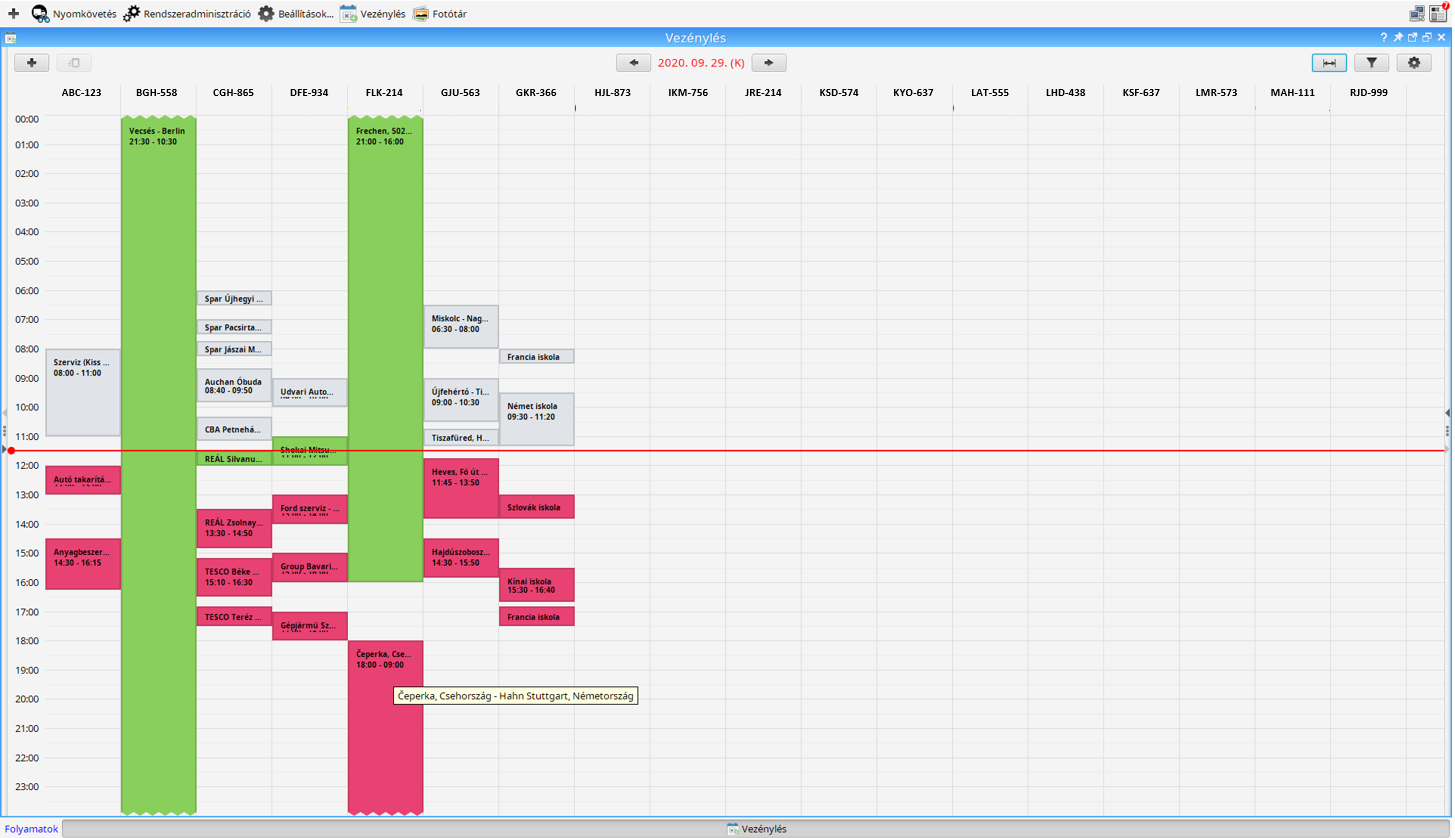
Task: Go to the next day with the right arrow
Action: (768, 63)
